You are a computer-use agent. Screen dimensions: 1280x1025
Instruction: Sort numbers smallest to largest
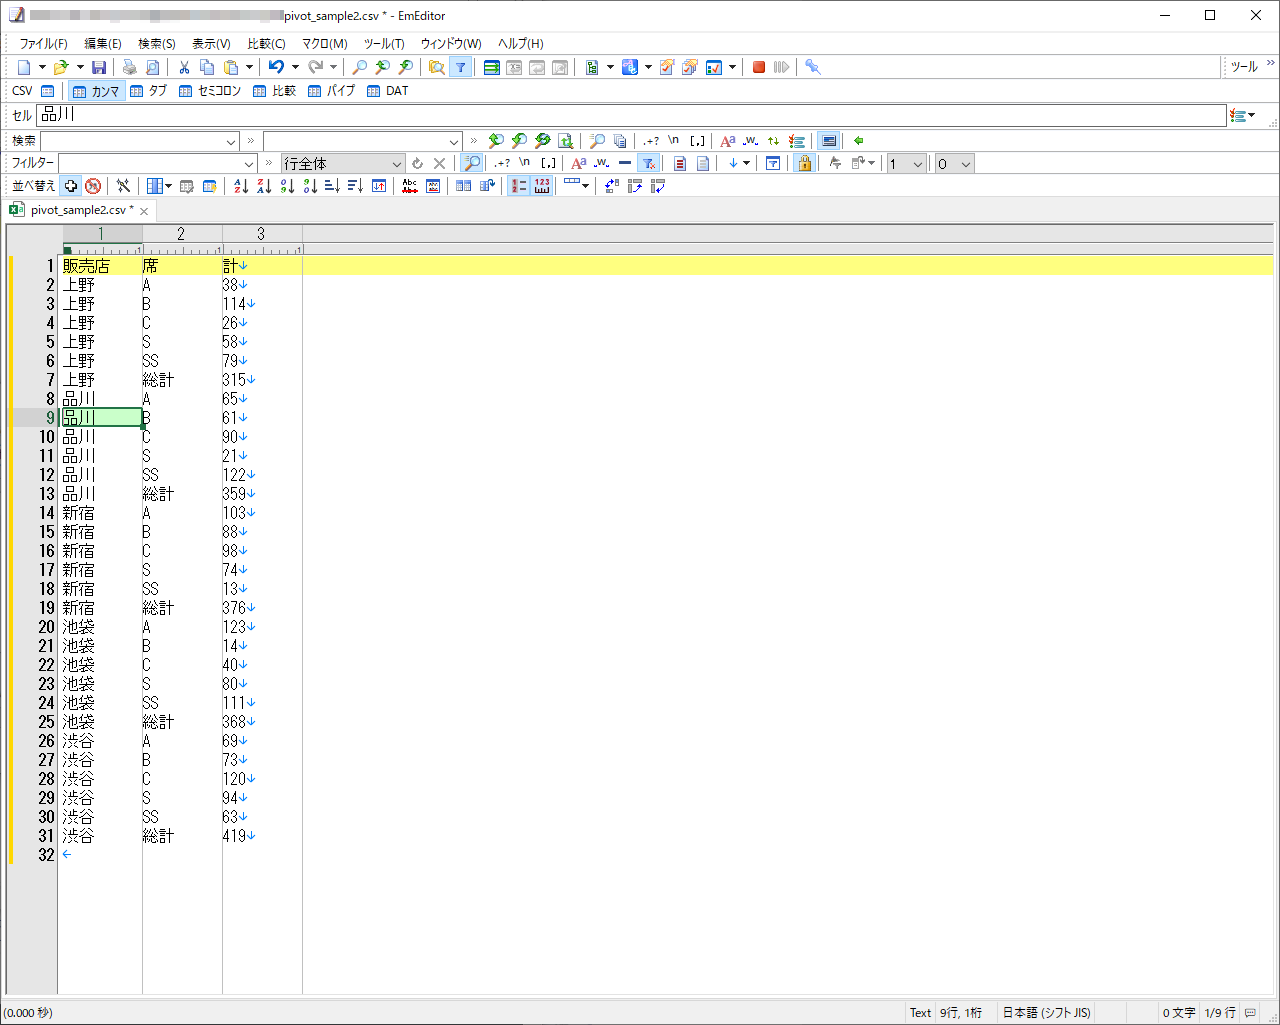(287, 186)
